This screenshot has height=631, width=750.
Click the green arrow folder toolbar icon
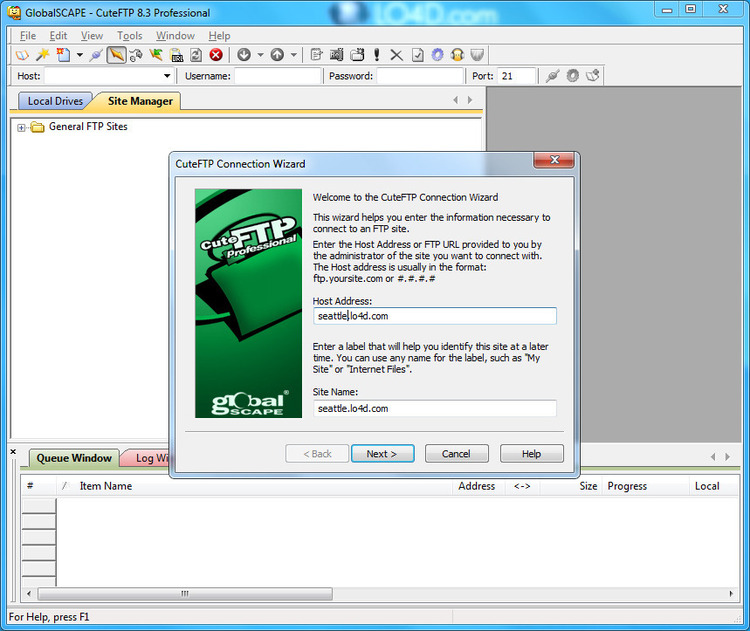coord(156,55)
